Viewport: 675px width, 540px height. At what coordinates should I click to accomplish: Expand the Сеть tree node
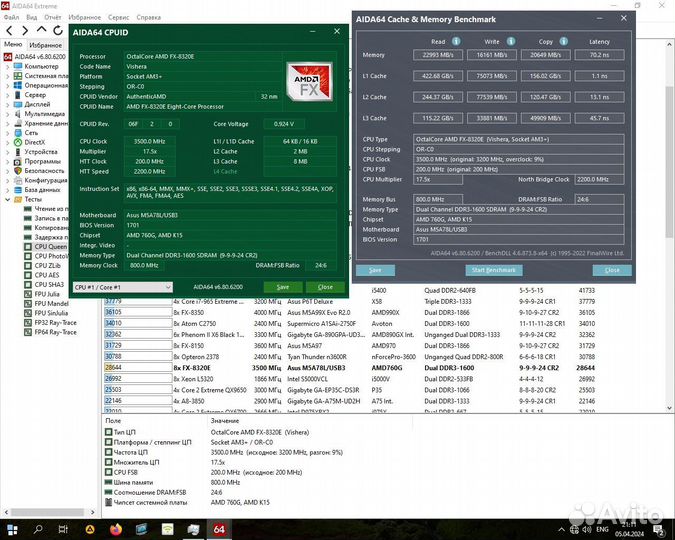[x=7, y=133]
